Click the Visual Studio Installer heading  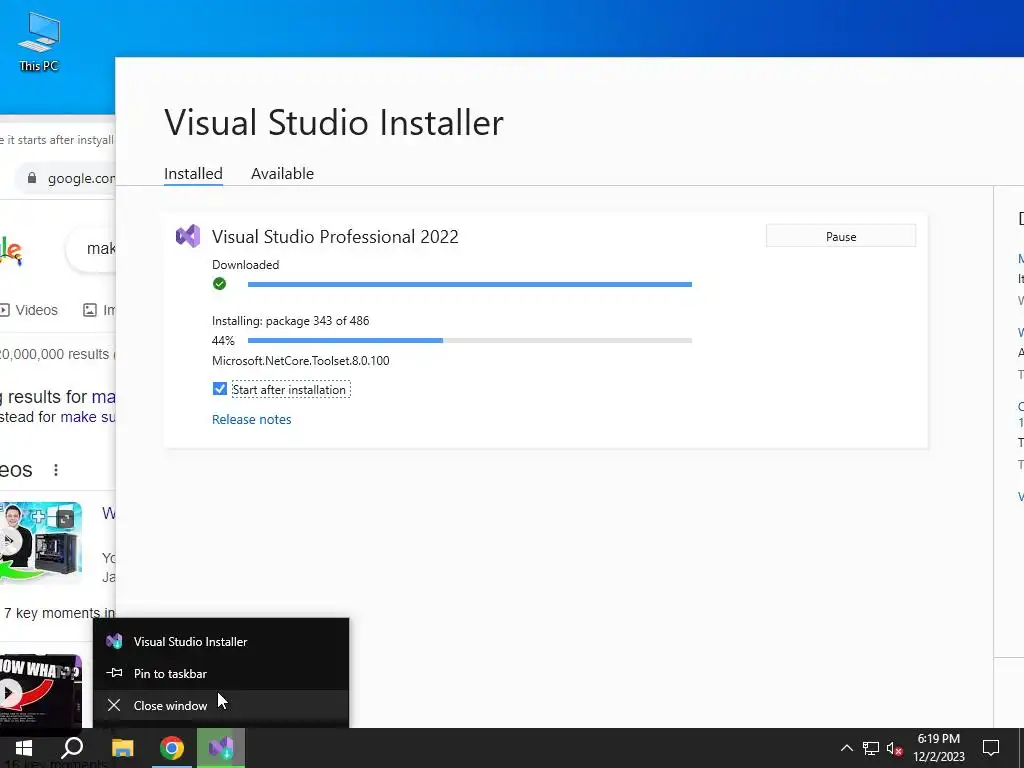click(x=334, y=123)
